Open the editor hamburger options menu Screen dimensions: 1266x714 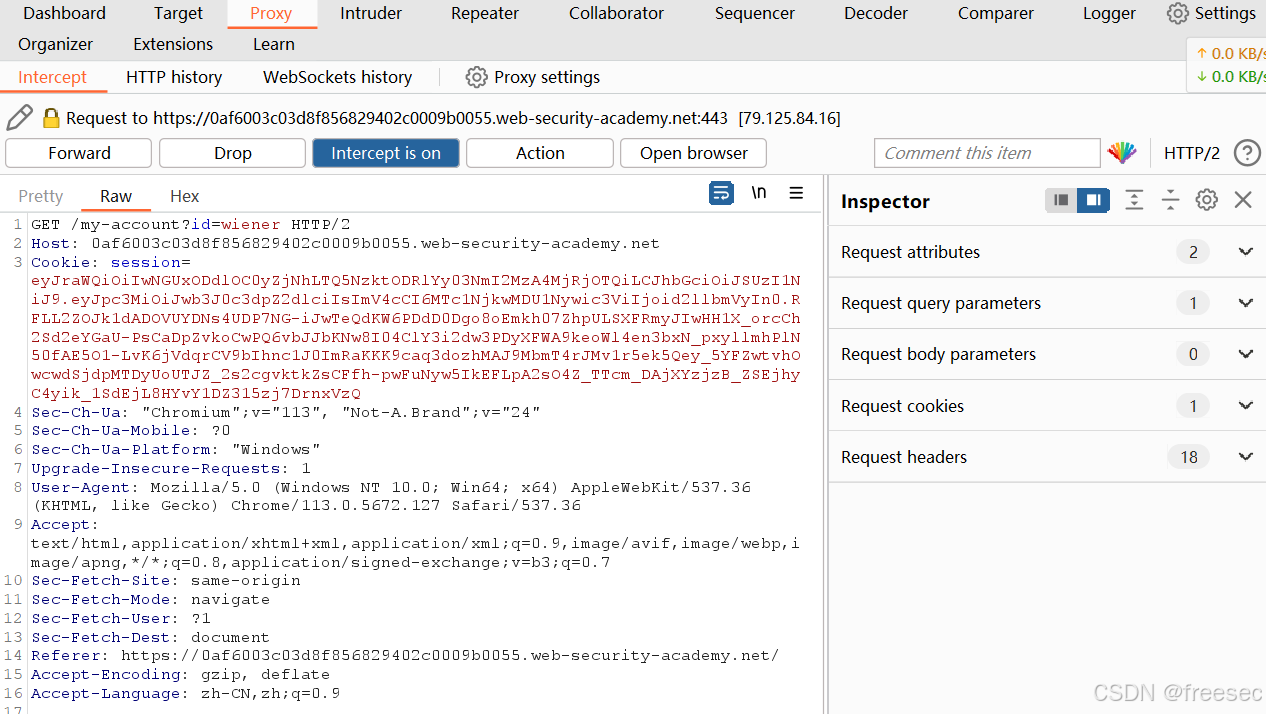[796, 193]
